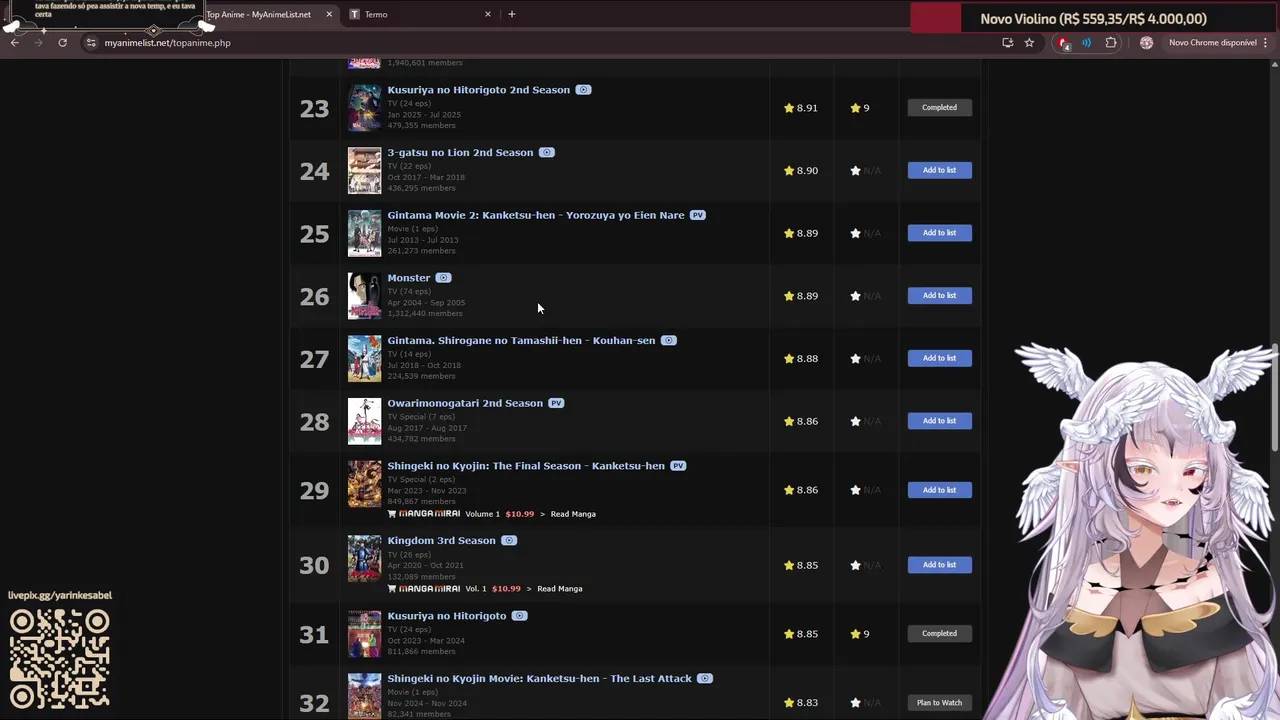Open the blue sound wave extension

[1086, 43]
